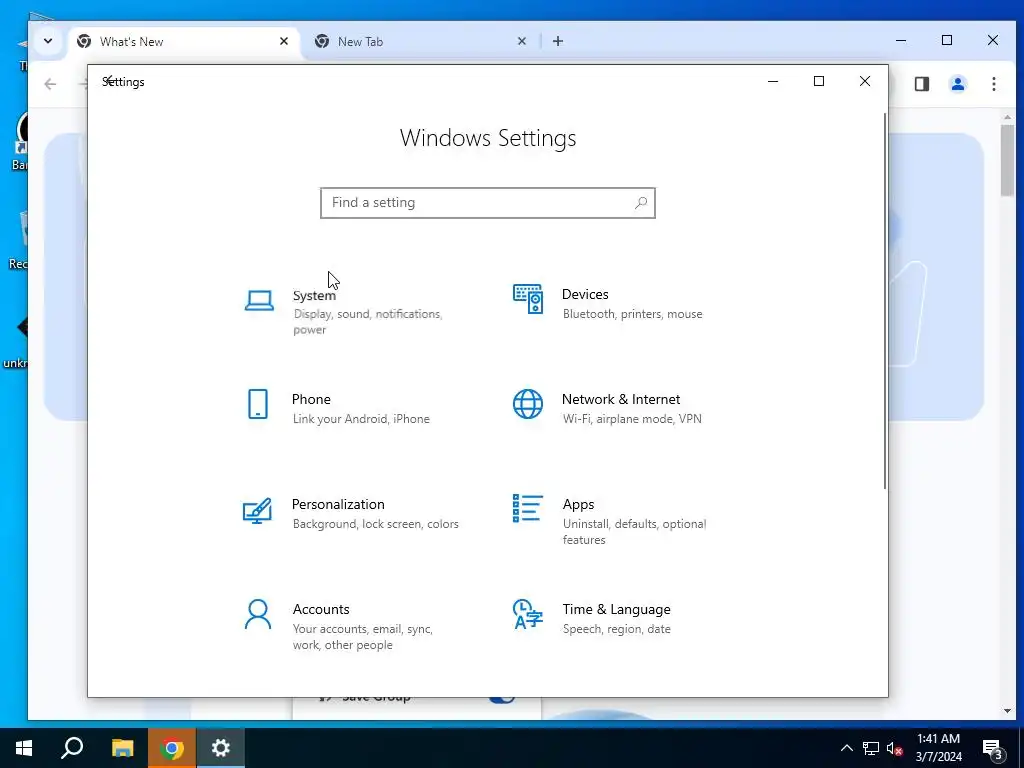
Task: Open the Personalization label
Action: (338, 504)
